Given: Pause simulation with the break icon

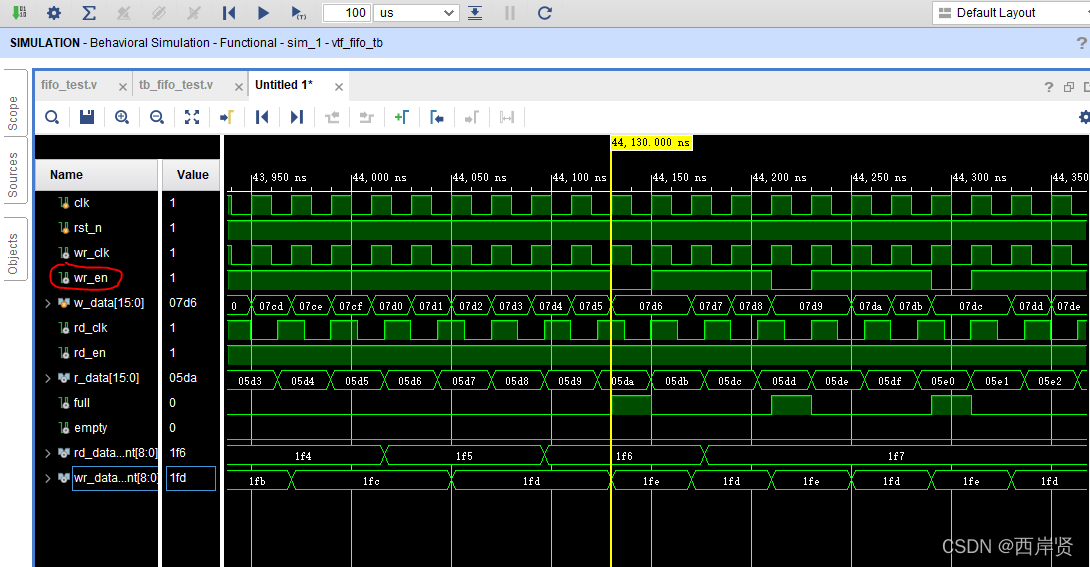Looking at the screenshot, I should [x=510, y=13].
